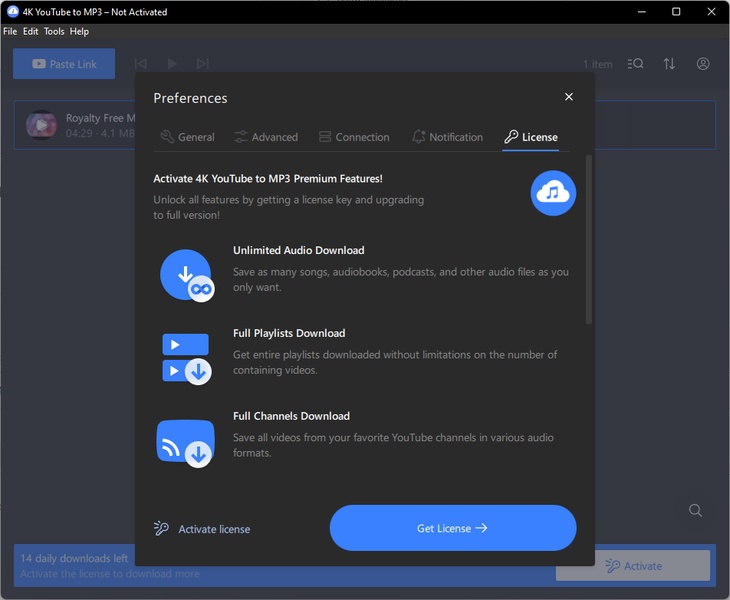Open the sort order icon

click(669, 64)
